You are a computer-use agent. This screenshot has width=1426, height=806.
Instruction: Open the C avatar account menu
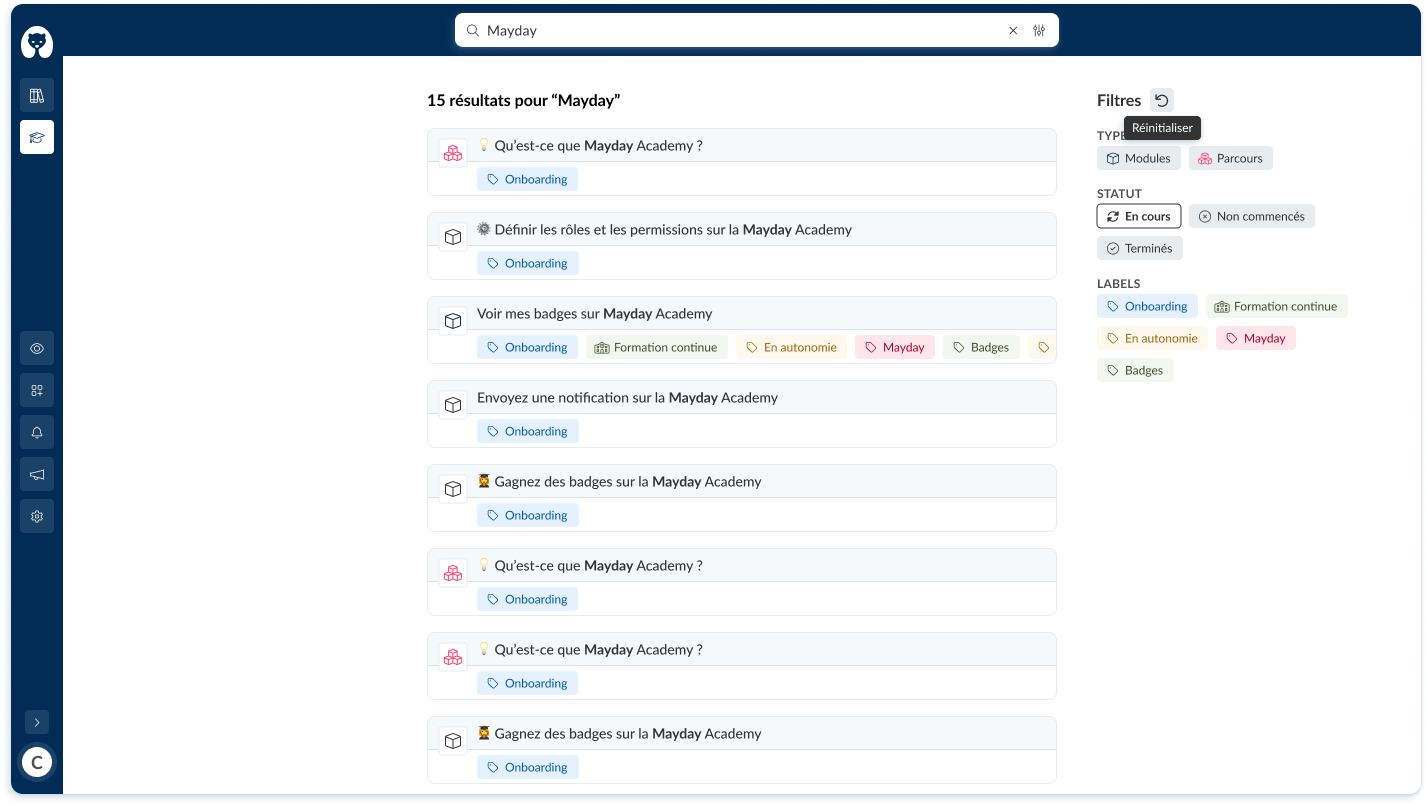point(37,762)
